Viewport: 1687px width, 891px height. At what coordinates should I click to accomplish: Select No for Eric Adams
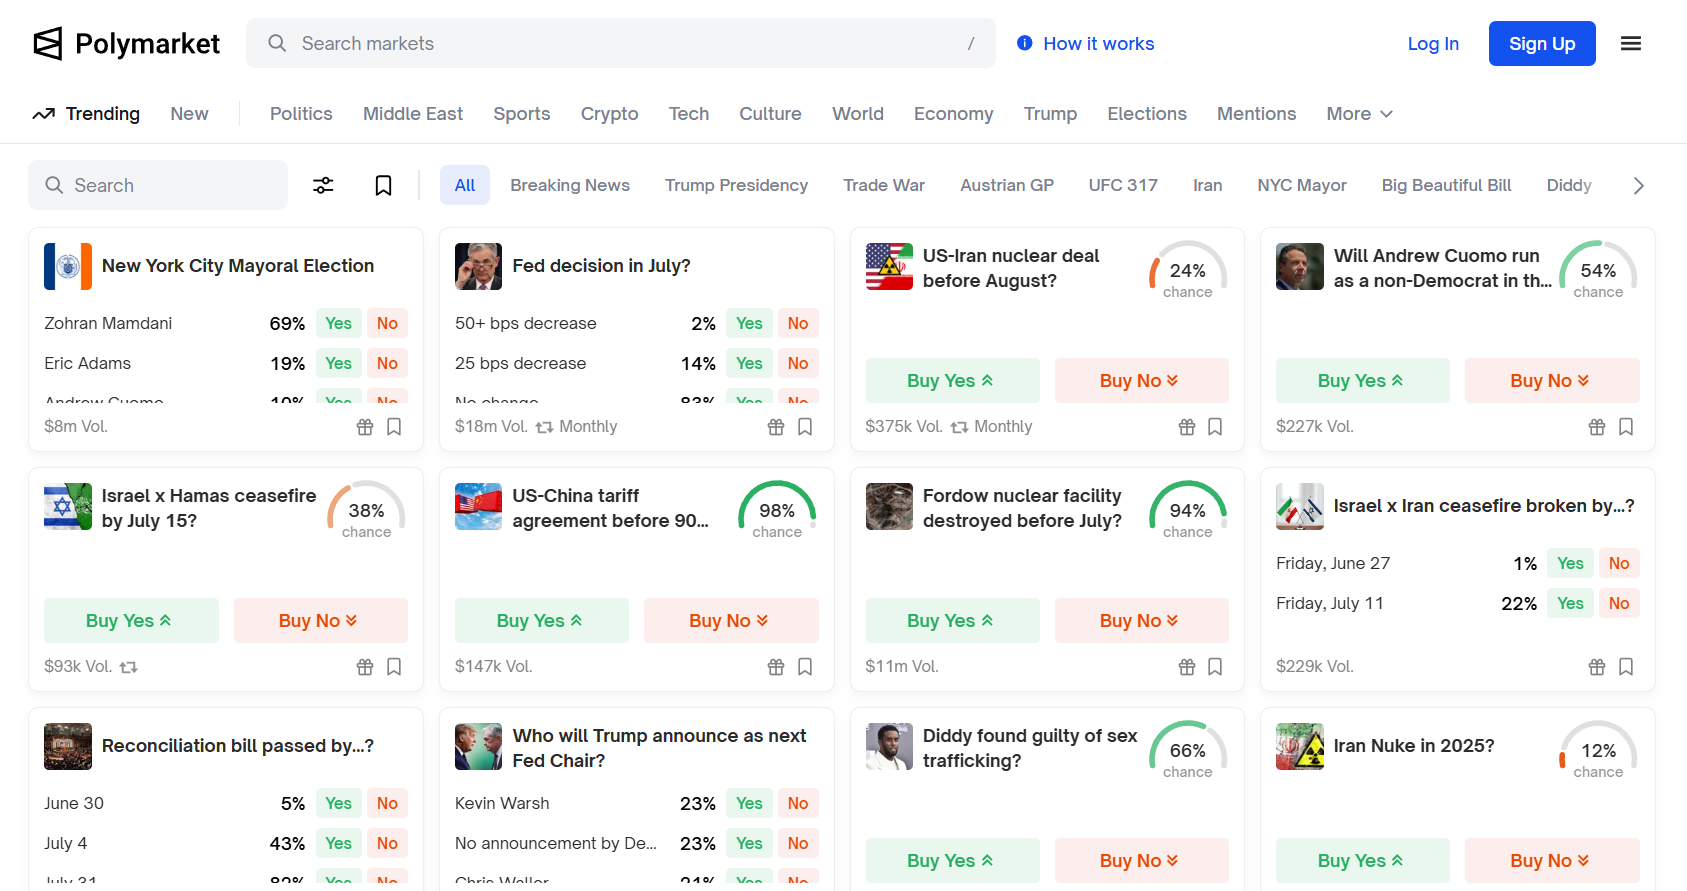387,363
